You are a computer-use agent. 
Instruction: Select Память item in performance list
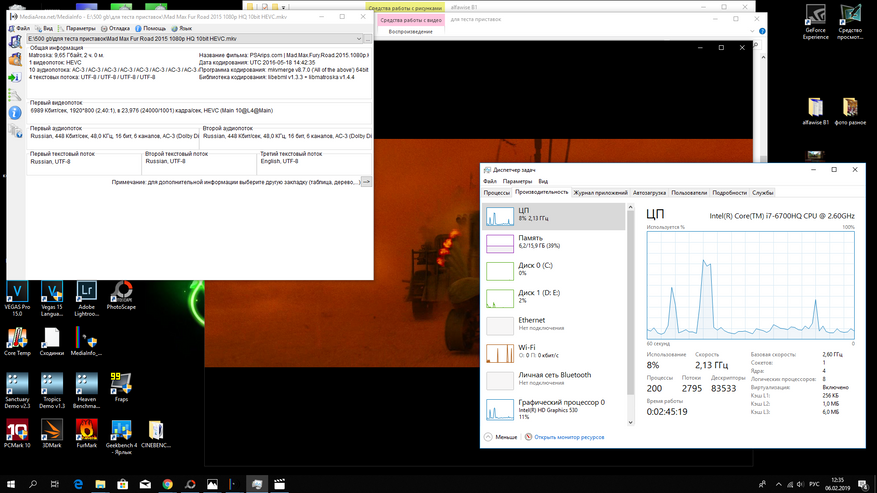tap(554, 243)
